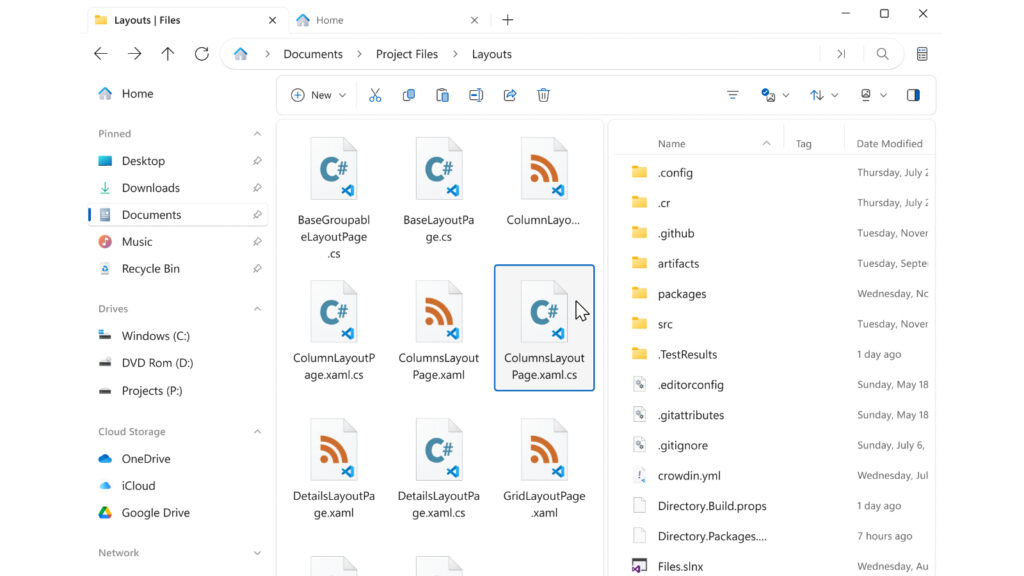The width and height of the screenshot is (1024, 576).
Task: Collapse the Cloud Storage section
Action: (257, 432)
